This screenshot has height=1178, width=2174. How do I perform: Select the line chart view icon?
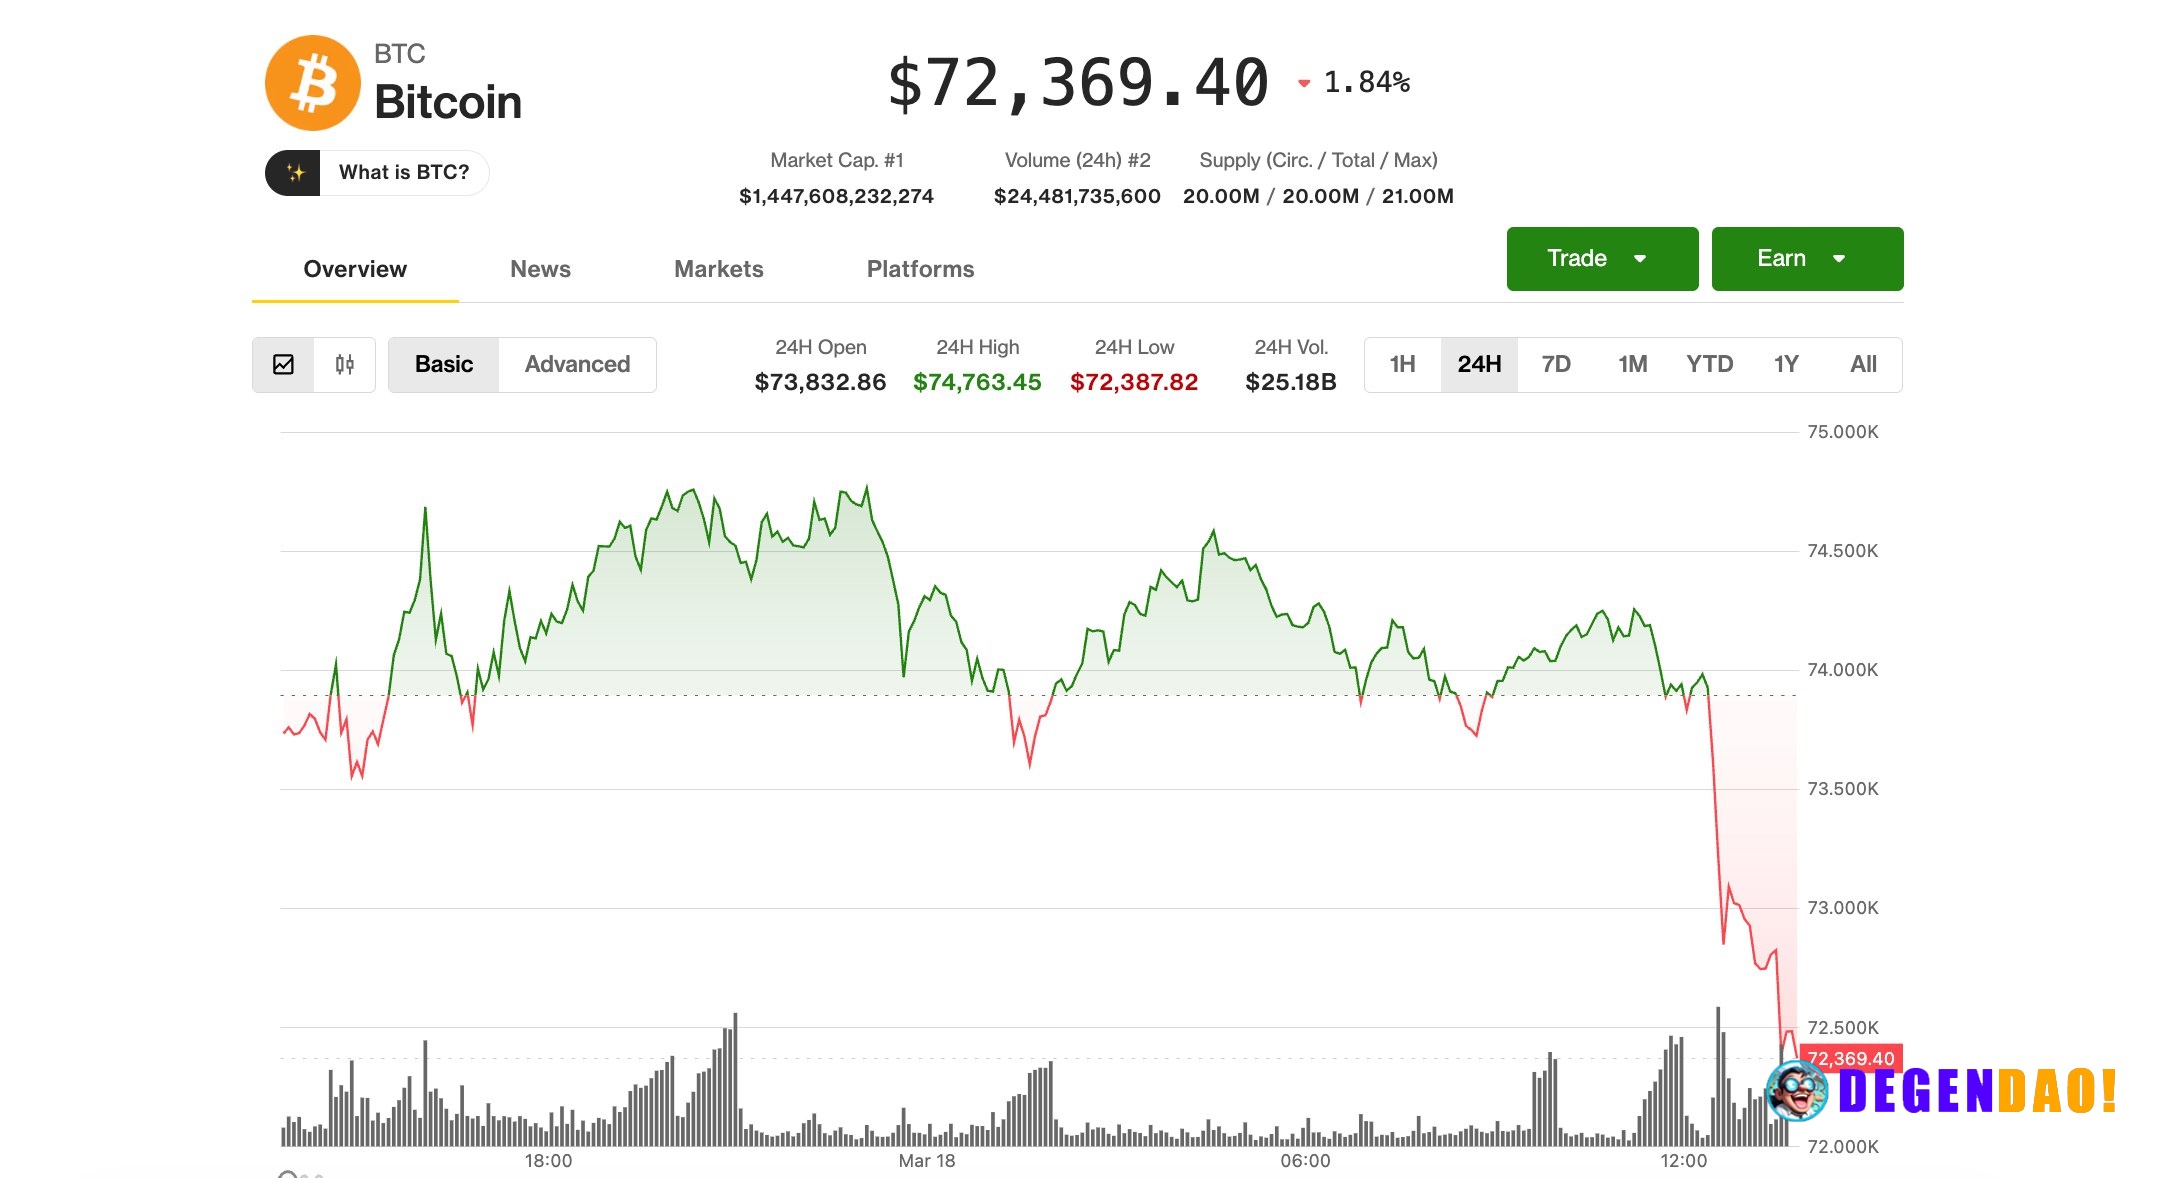(x=285, y=364)
